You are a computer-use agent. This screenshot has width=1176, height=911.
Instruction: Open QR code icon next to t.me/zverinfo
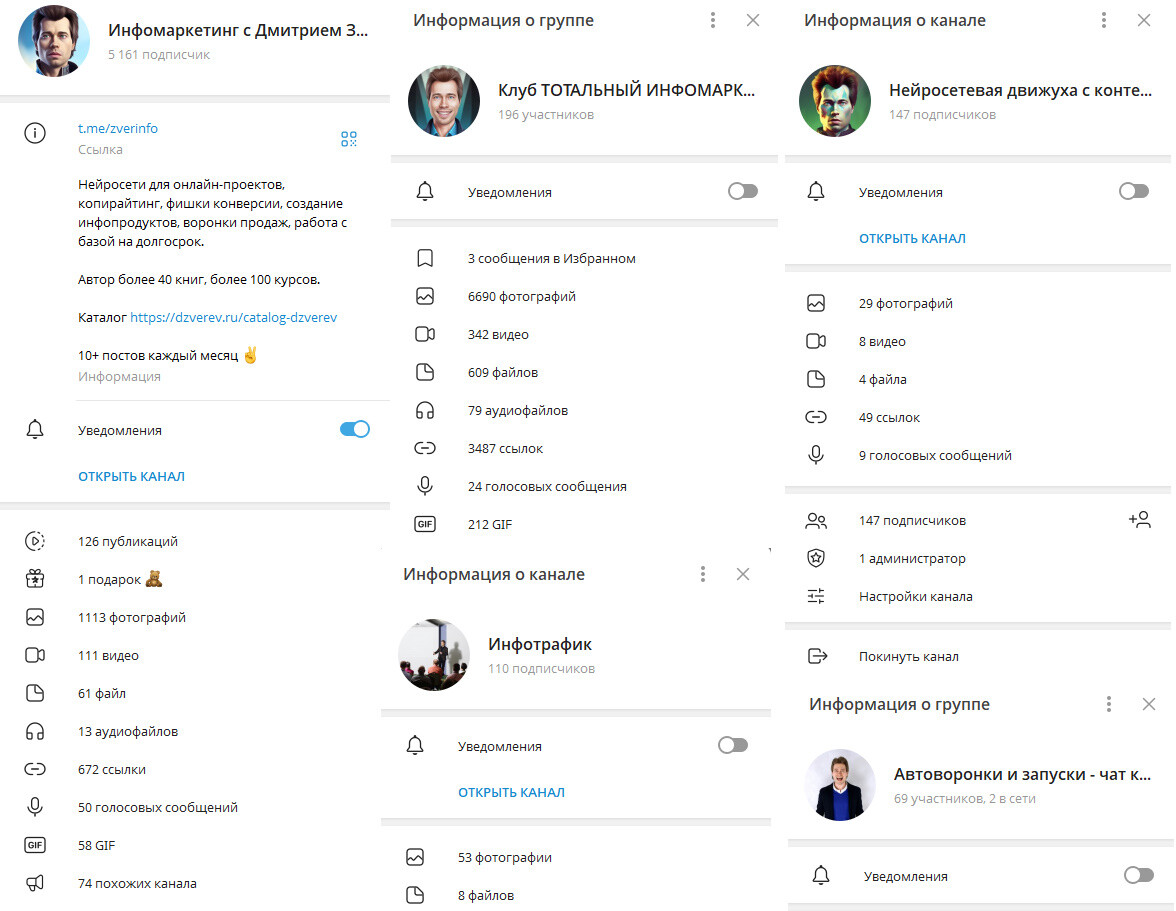pos(349,139)
